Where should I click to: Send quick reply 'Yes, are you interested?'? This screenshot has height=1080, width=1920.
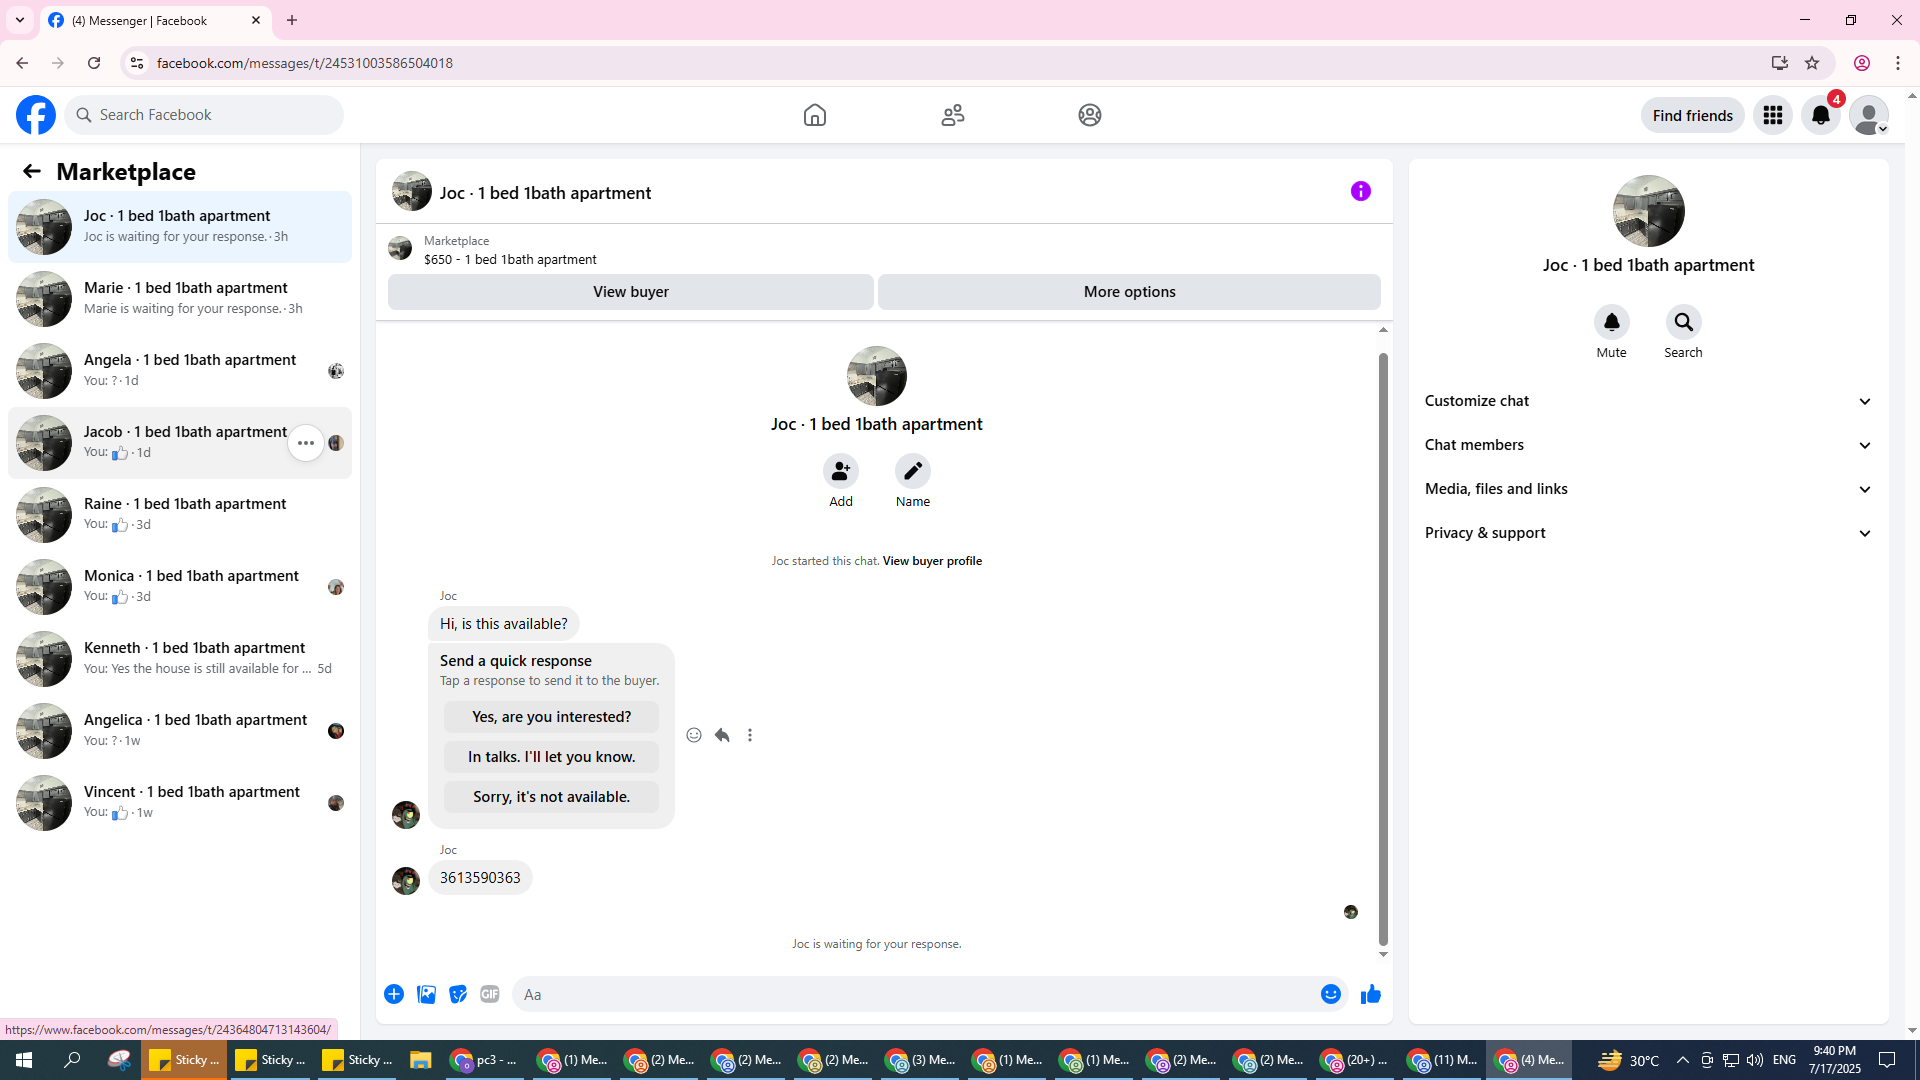(x=552, y=717)
